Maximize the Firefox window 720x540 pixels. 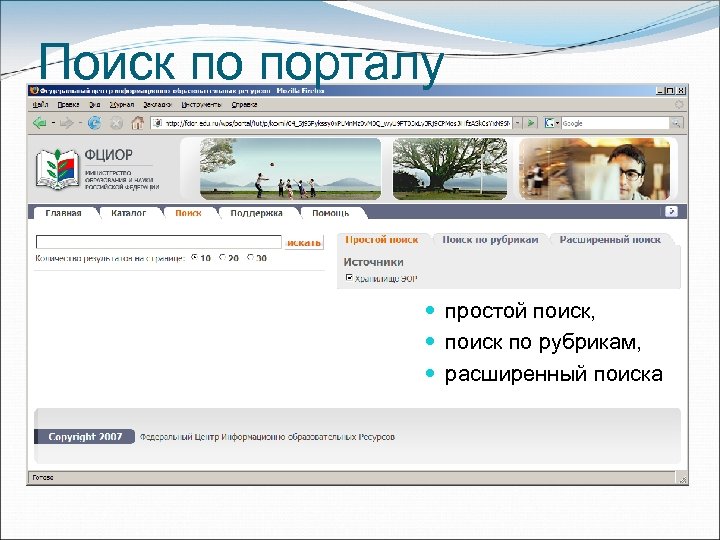point(670,91)
